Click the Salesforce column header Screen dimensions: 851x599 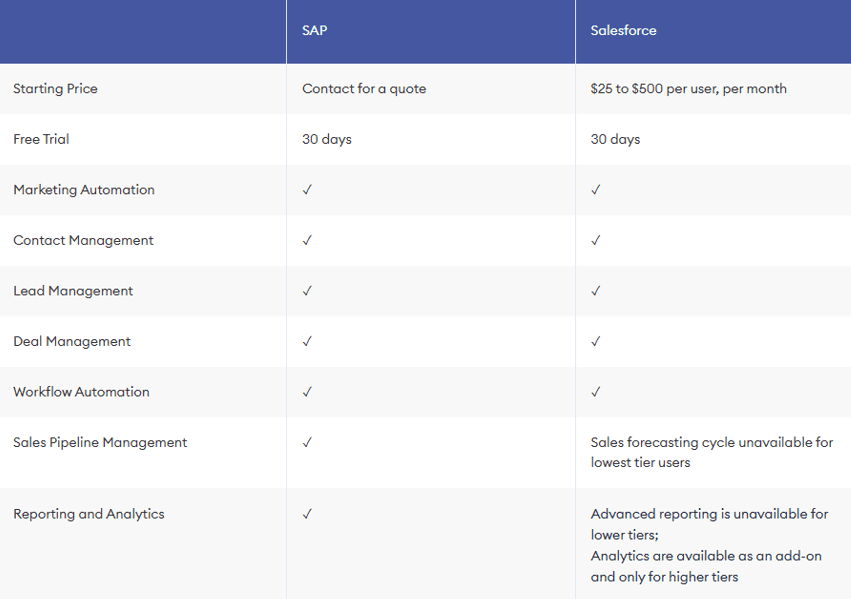click(x=623, y=30)
